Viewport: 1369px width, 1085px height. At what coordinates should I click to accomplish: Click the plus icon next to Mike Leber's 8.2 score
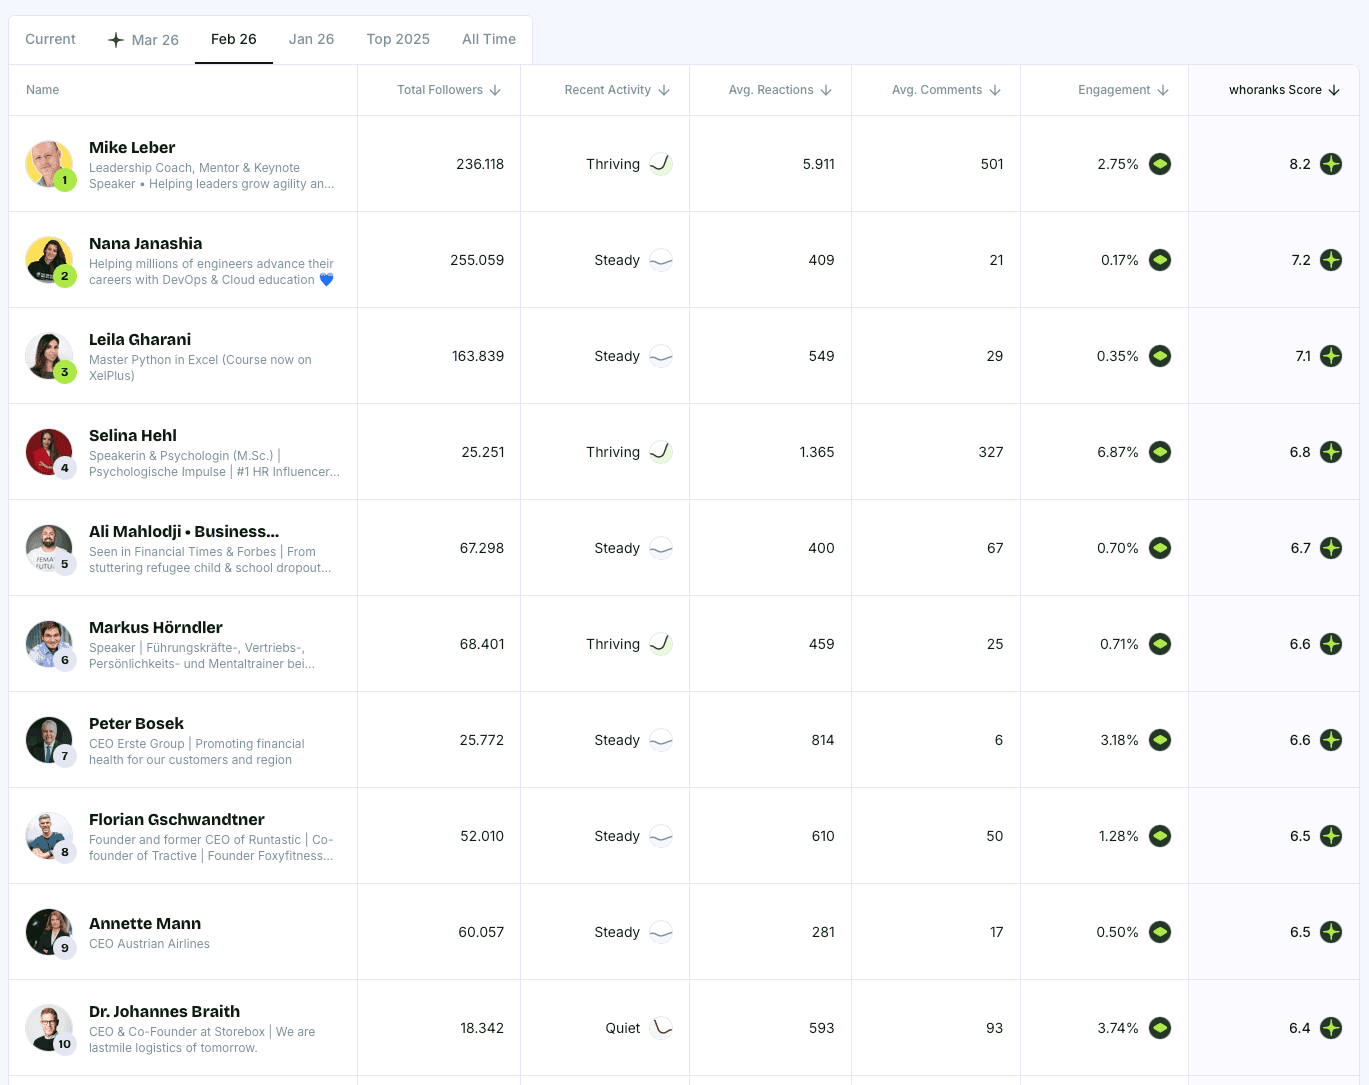tap(1331, 164)
